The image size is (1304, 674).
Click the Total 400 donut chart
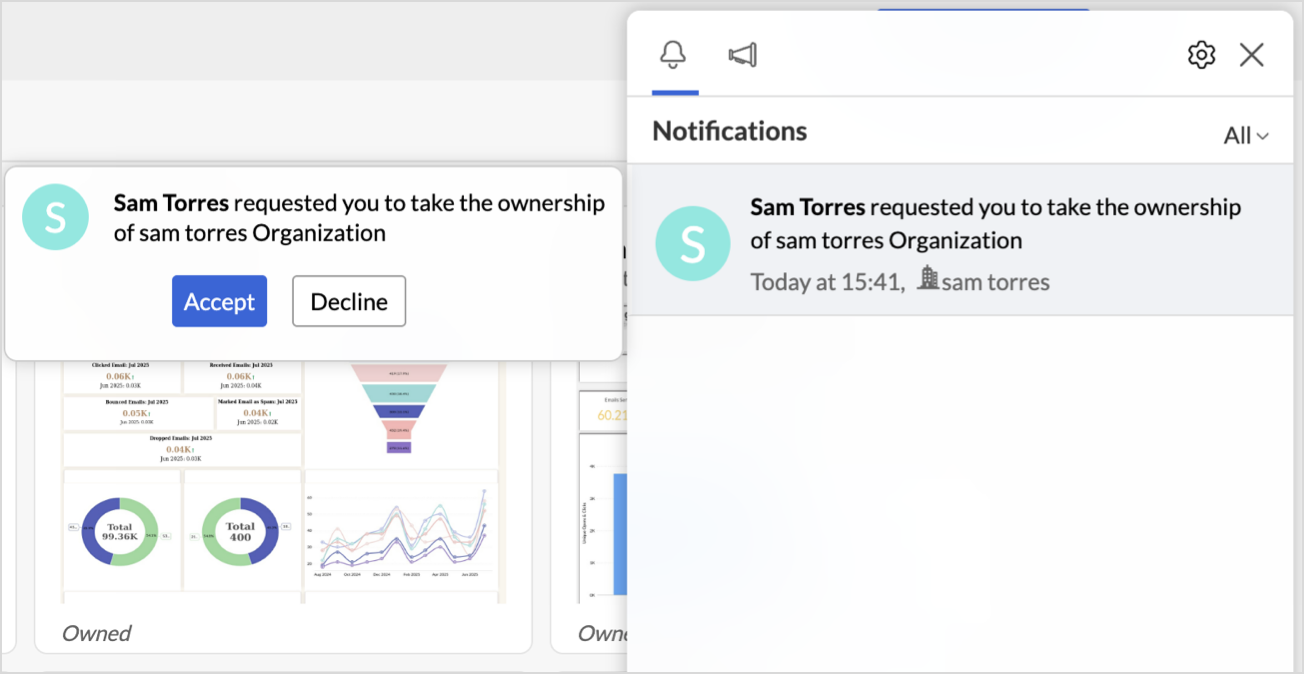[240, 531]
